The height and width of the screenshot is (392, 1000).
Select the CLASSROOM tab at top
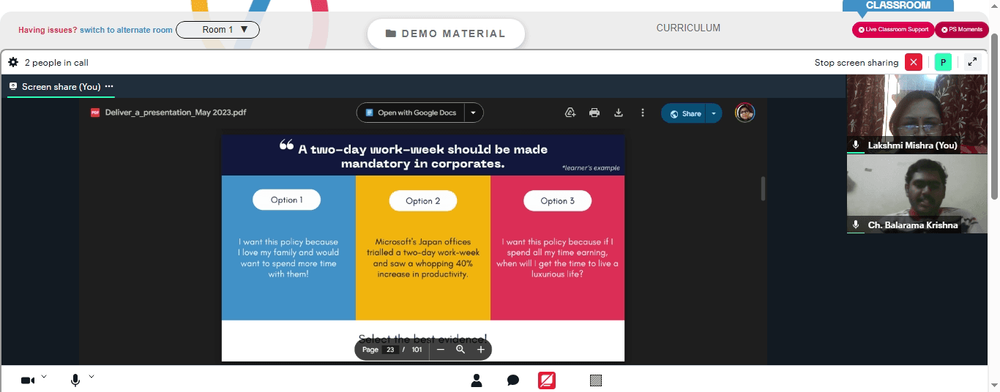click(x=898, y=6)
